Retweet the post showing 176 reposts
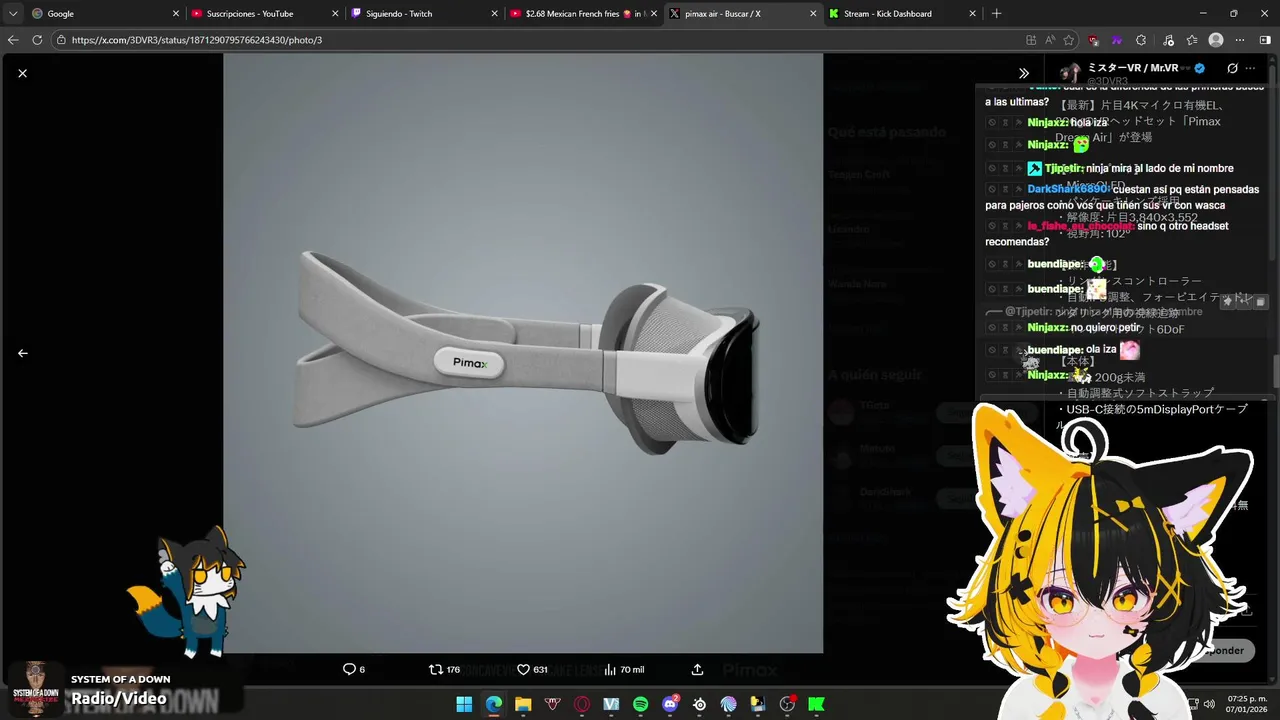Image resolution: width=1280 pixels, height=720 pixels. point(445,669)
